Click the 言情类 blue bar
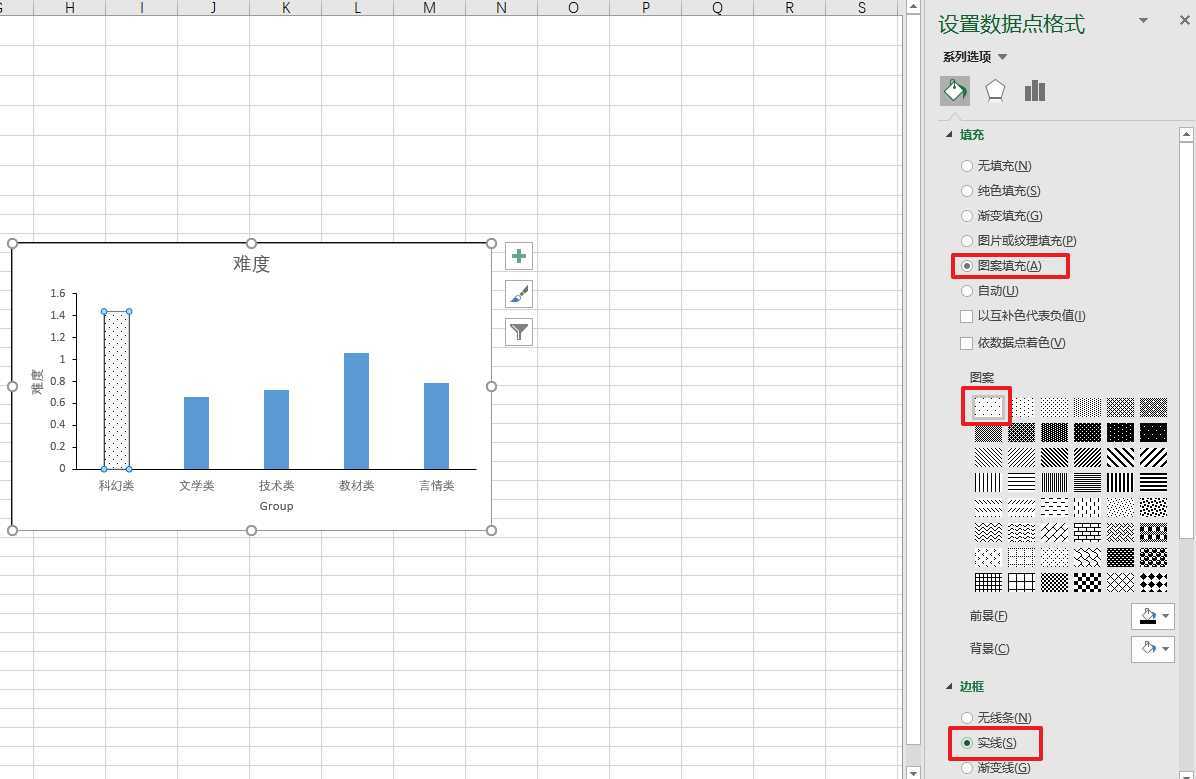 click(436, 426)
